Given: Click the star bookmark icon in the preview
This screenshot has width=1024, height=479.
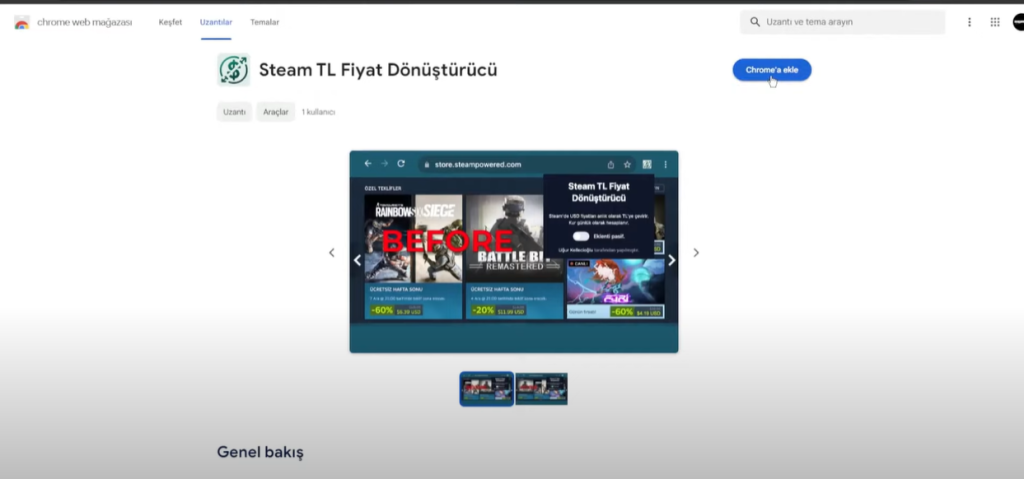Looking at the screenshot, I should click(627, 164).
